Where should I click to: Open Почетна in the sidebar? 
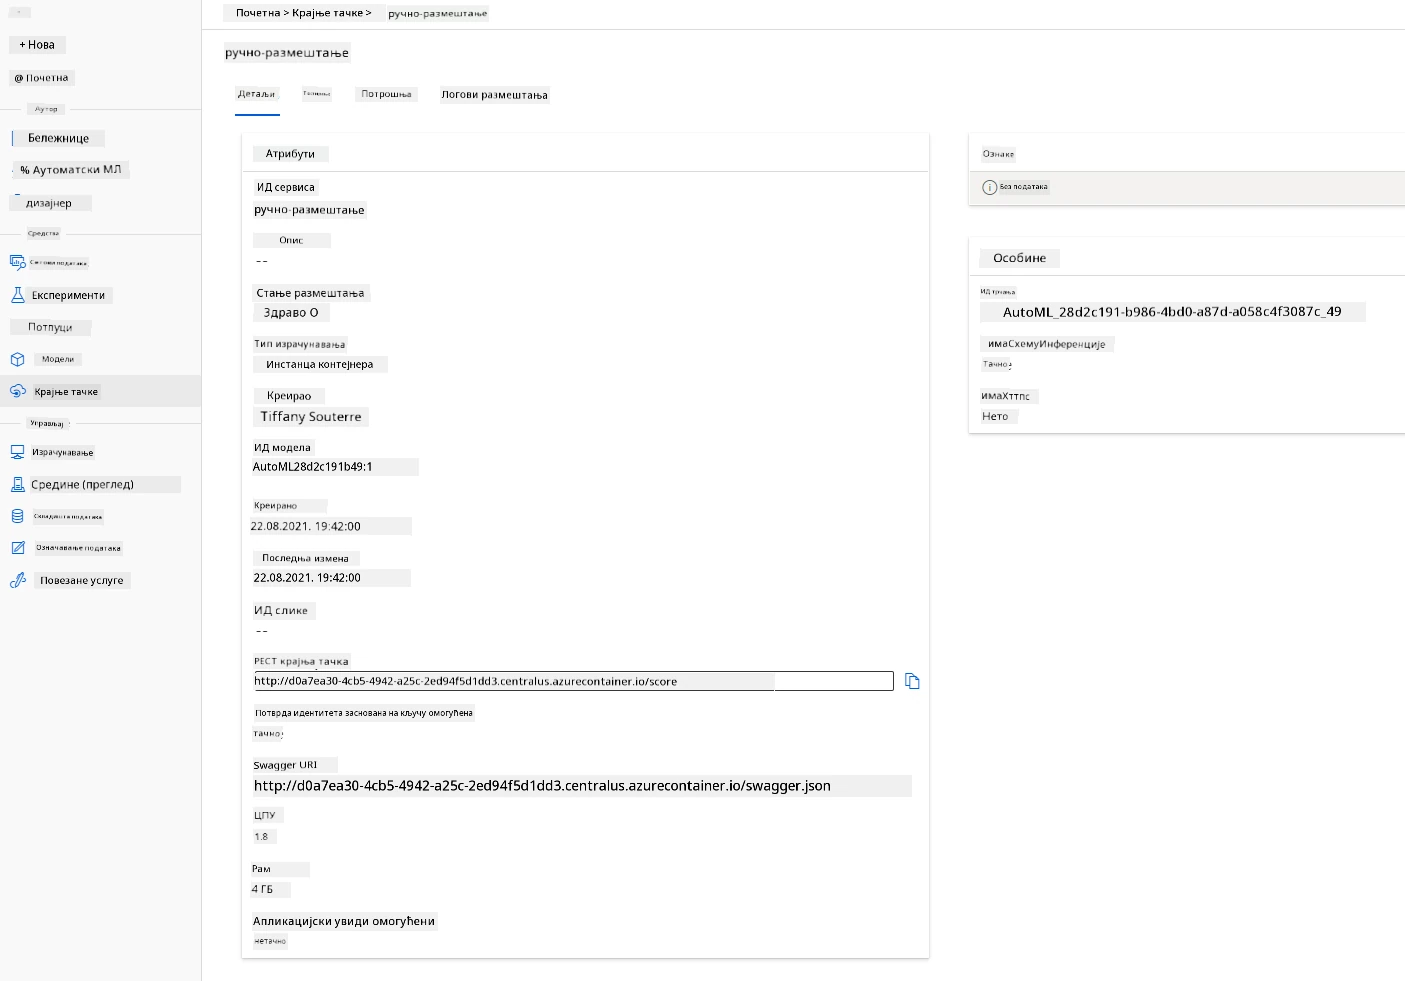point(41,78)
